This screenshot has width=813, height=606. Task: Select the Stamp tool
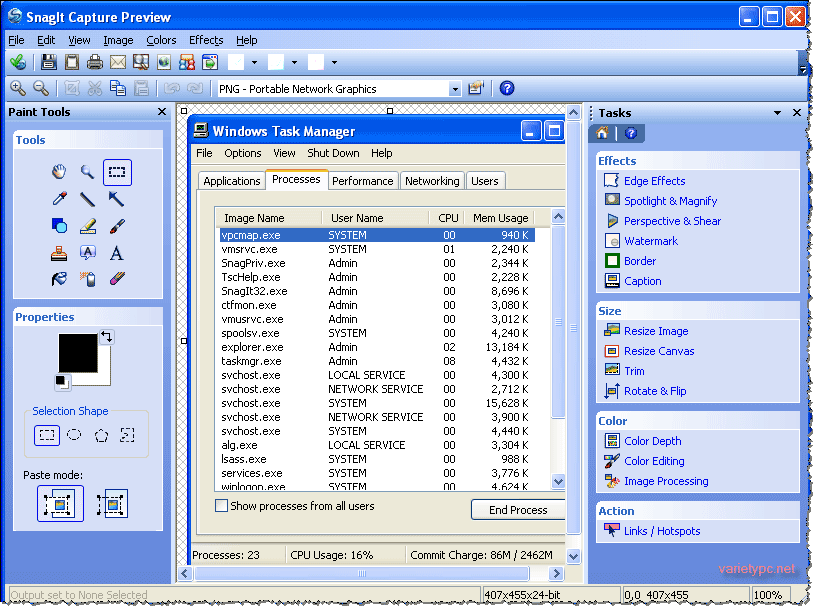pyautogui.click(x=59, y=253)
